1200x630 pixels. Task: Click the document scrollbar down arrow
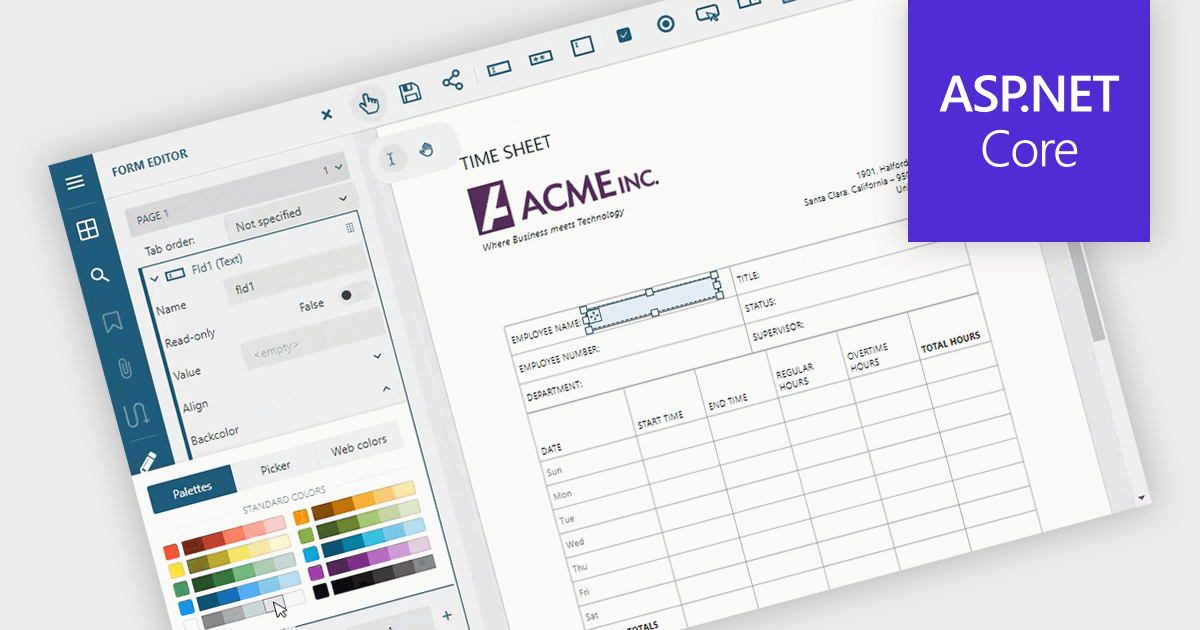(1143, 497)
